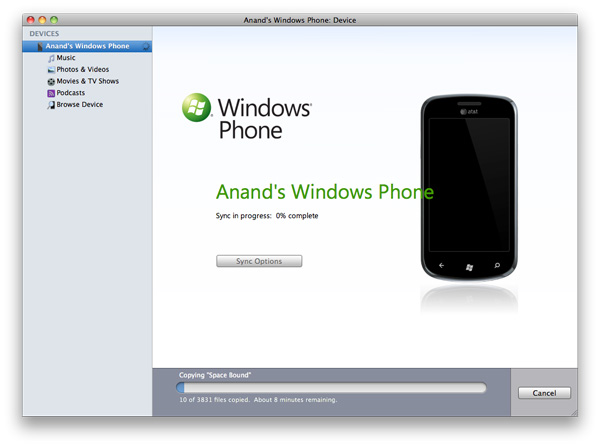The height and width of the screenshot is (447, 600).
Task: Click the phone device image
Action: pos(469,188)
